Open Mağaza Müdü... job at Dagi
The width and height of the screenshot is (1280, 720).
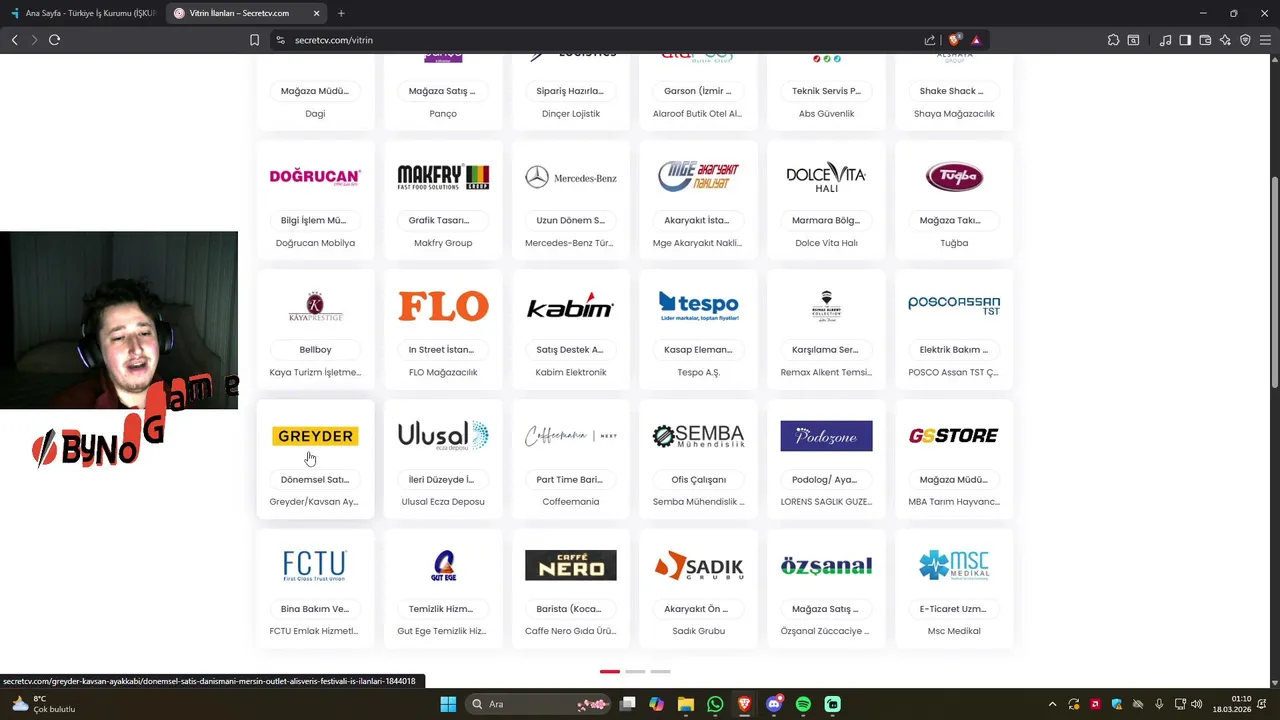[315, 91]
